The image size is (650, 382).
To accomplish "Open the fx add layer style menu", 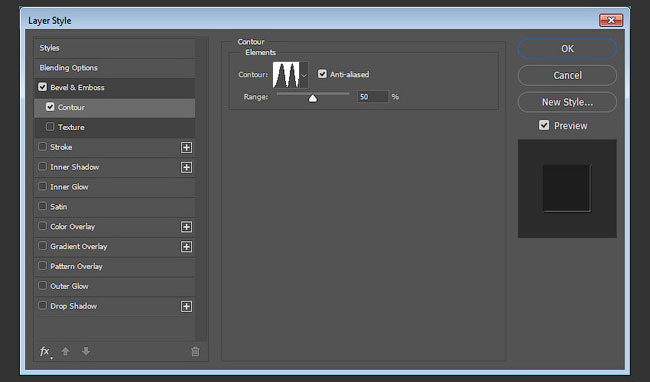I will point(45,352).
